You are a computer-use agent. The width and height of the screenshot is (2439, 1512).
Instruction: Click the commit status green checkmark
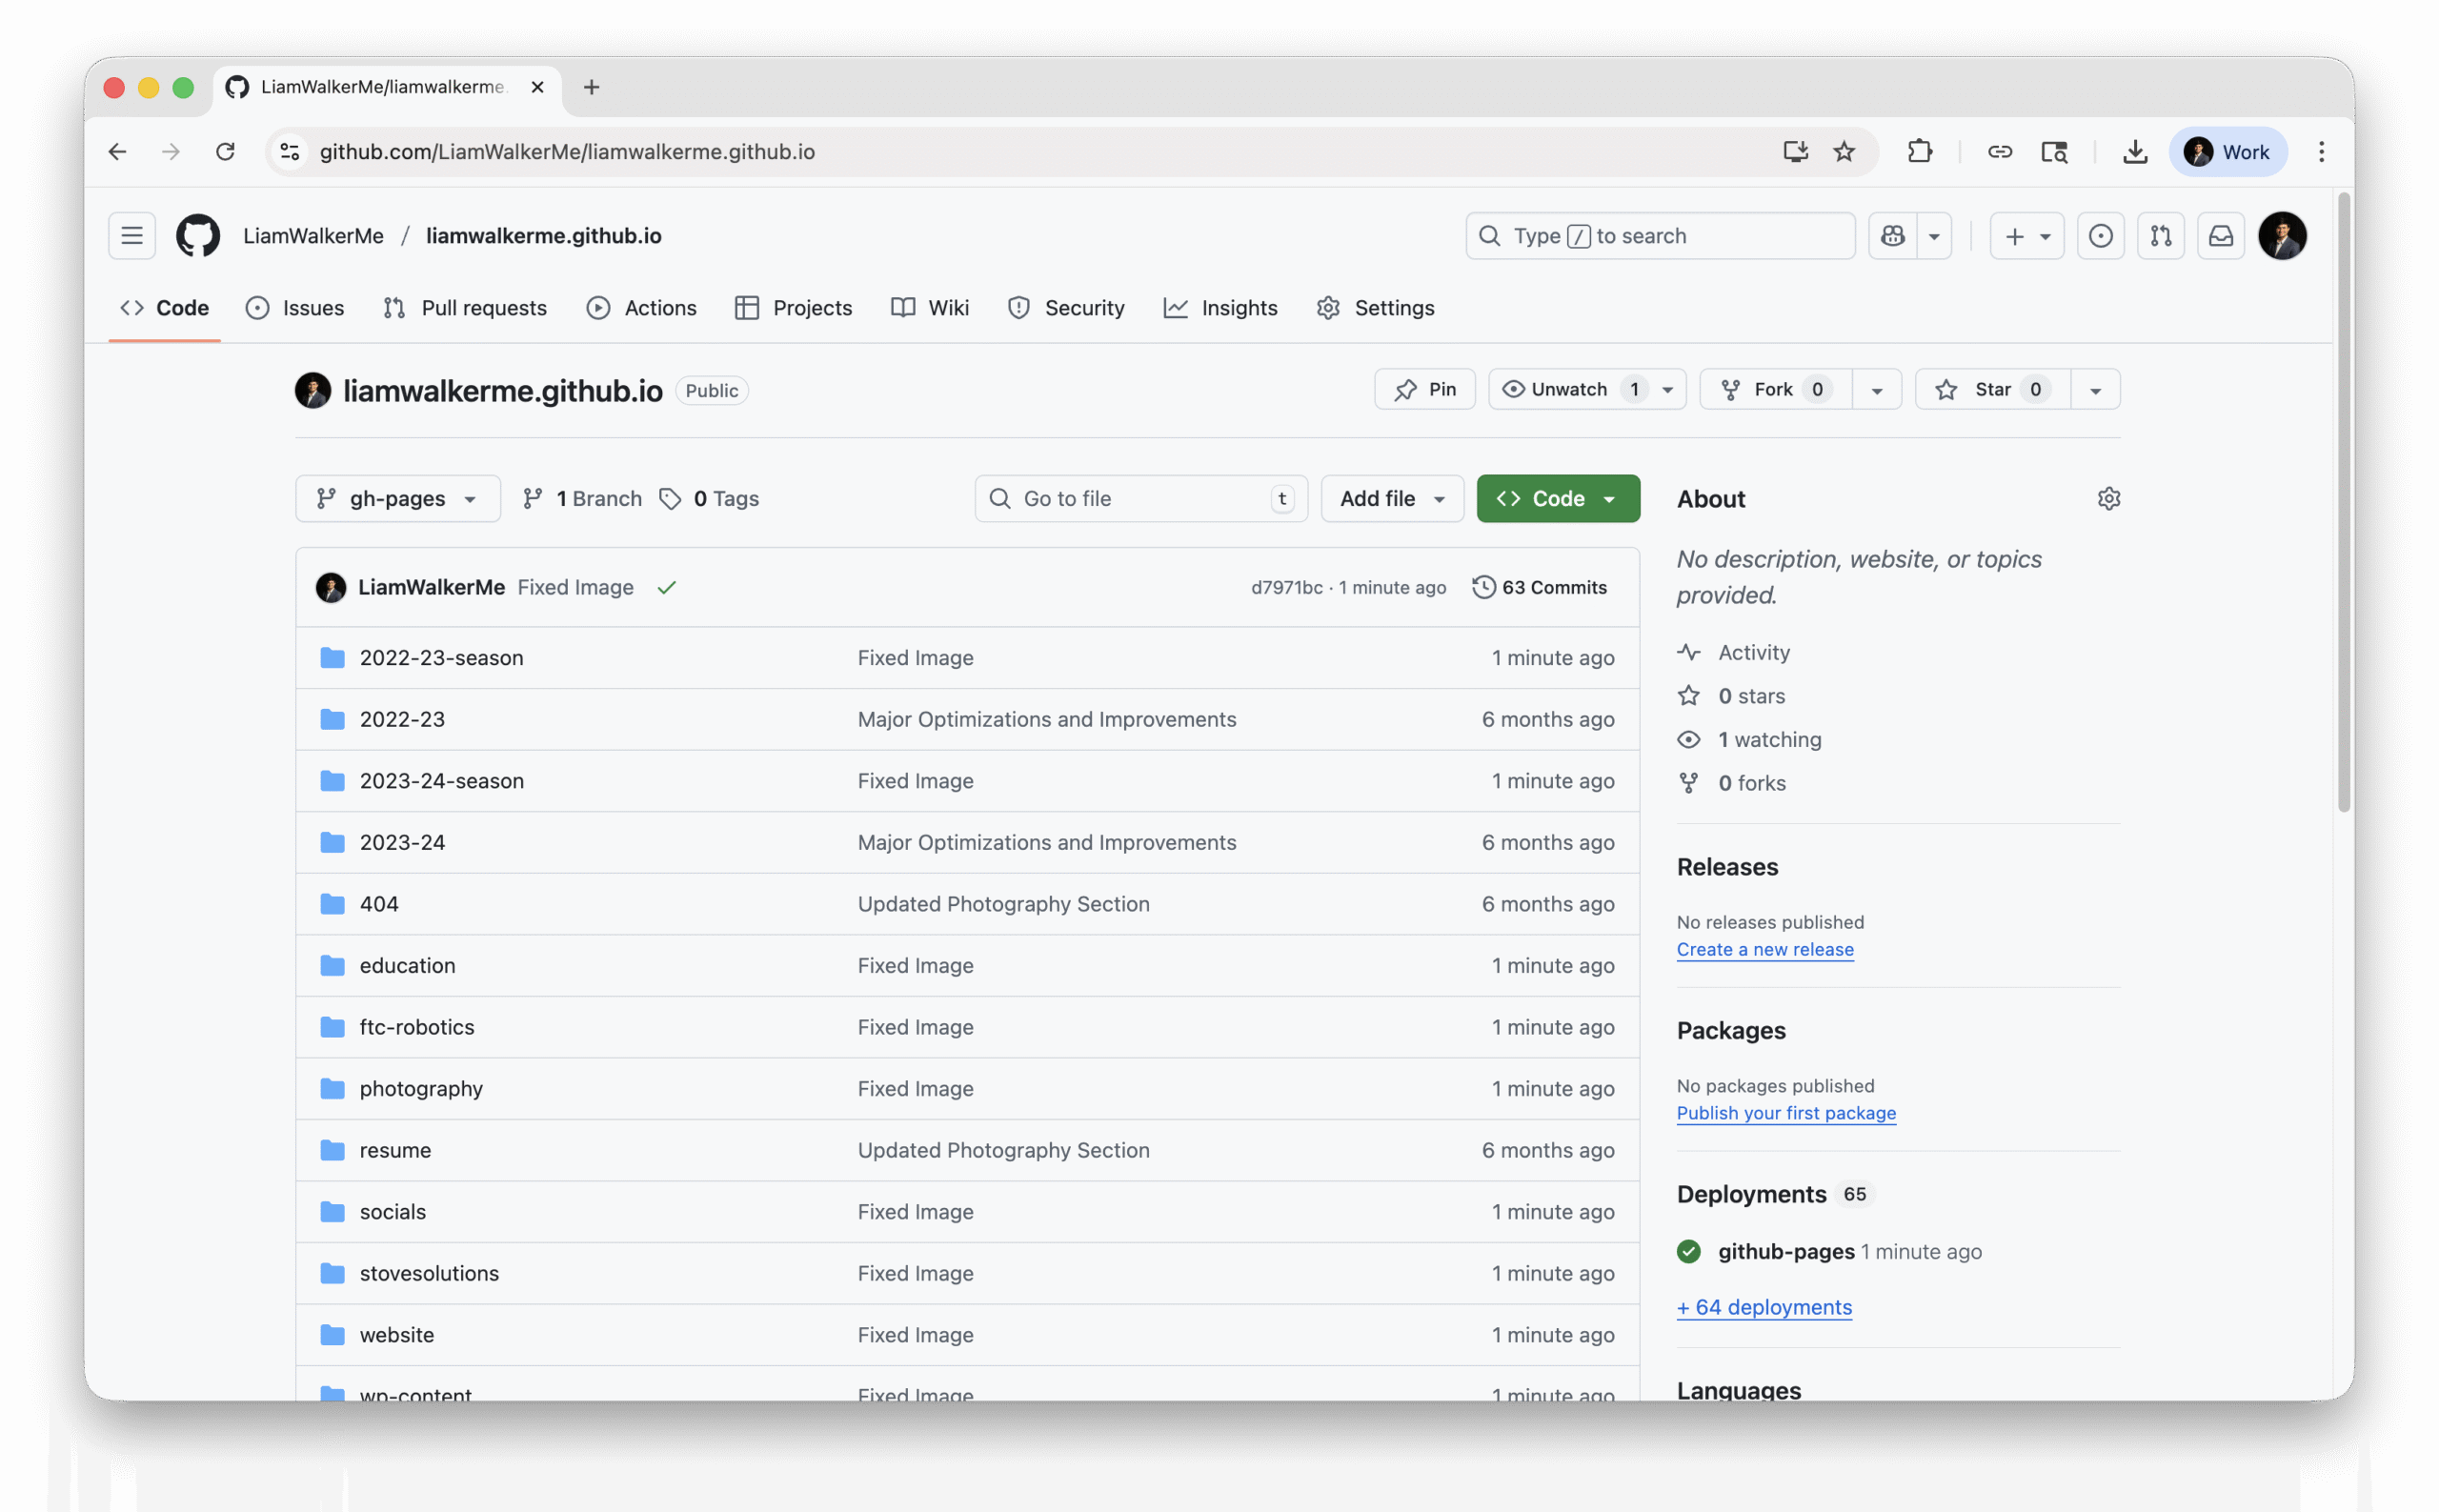667,588
